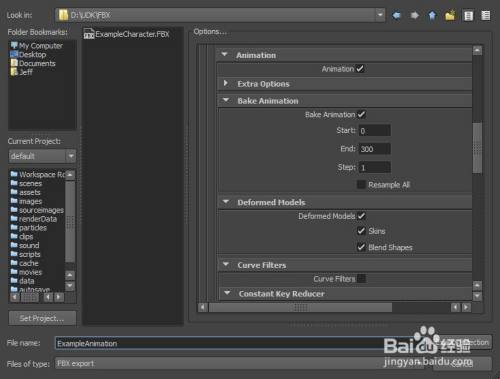Switch to list view icon
Image resolution: width=500 pixels, height=379 pixels.
tap(468, 16)
